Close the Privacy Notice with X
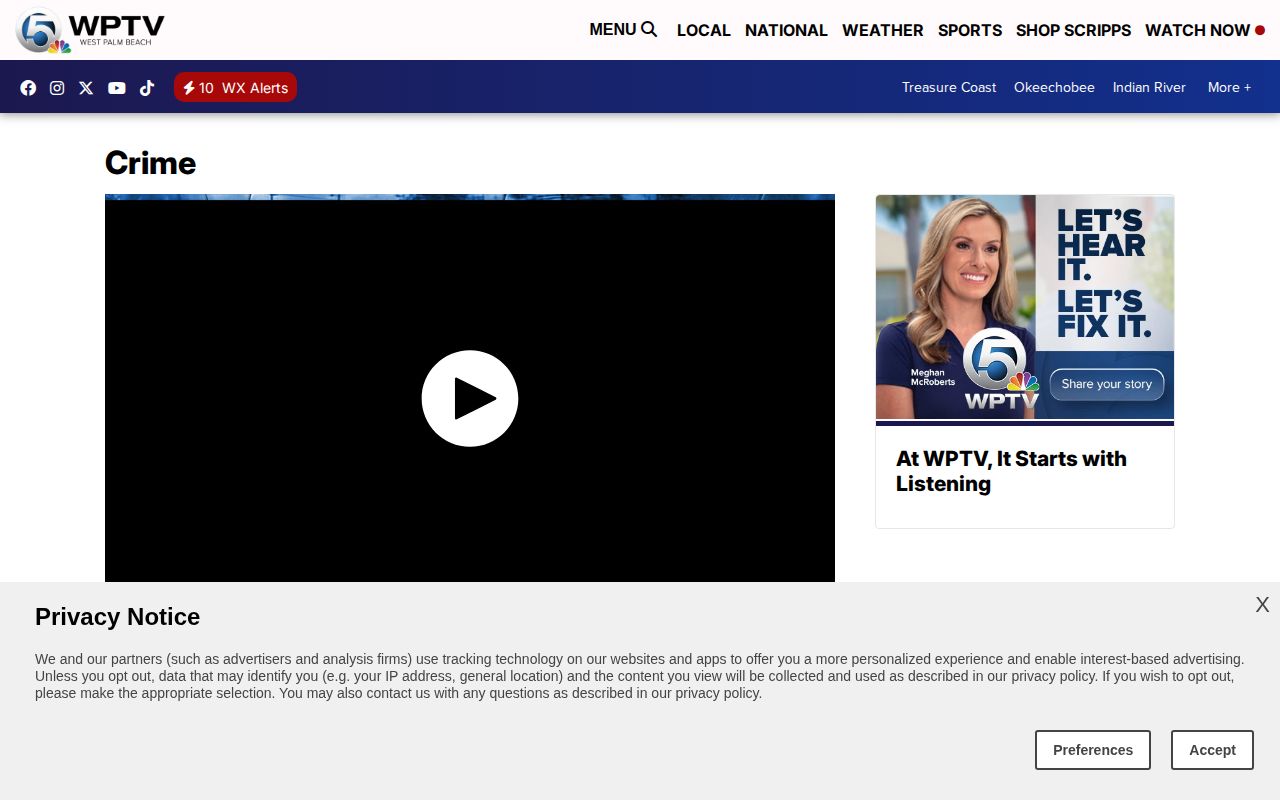This screenshot has width=1280, height=800. tap(1262, 605)
